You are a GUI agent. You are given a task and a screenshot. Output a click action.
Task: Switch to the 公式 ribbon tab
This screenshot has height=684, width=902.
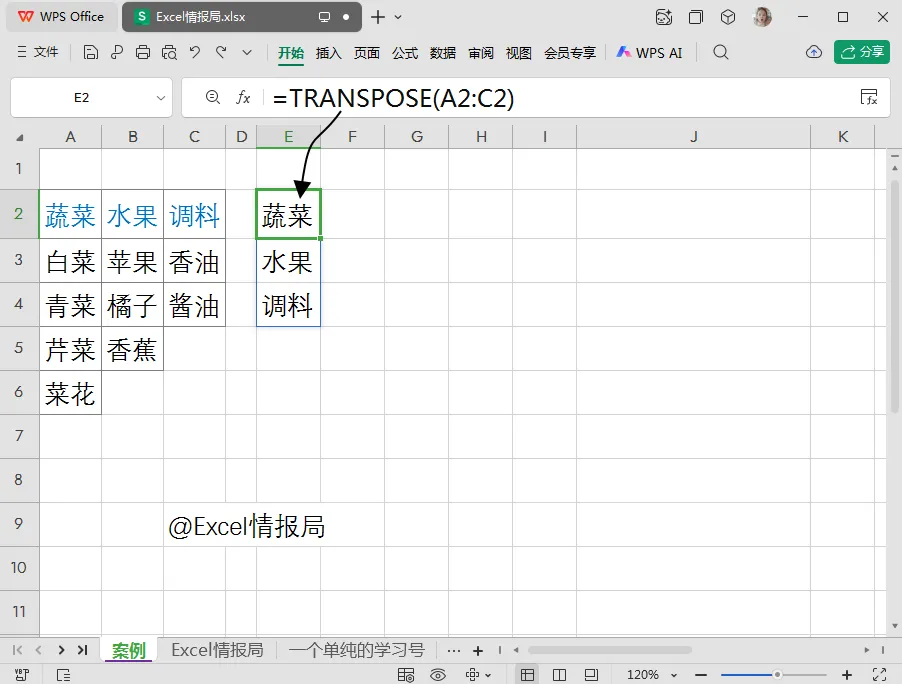pyautogui.click(x=405, y=54)
